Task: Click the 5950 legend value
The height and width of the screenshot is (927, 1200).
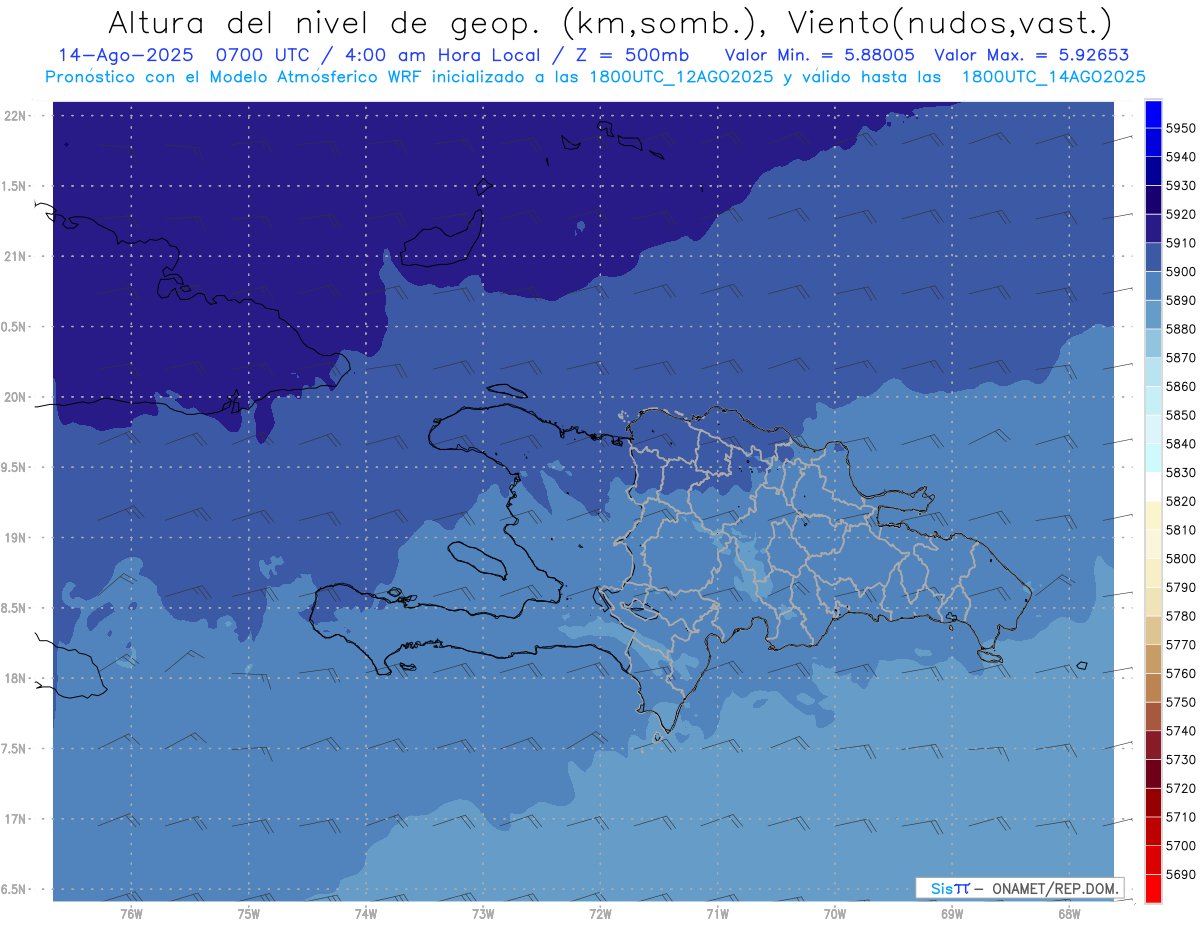Action: coord(1180,128)
